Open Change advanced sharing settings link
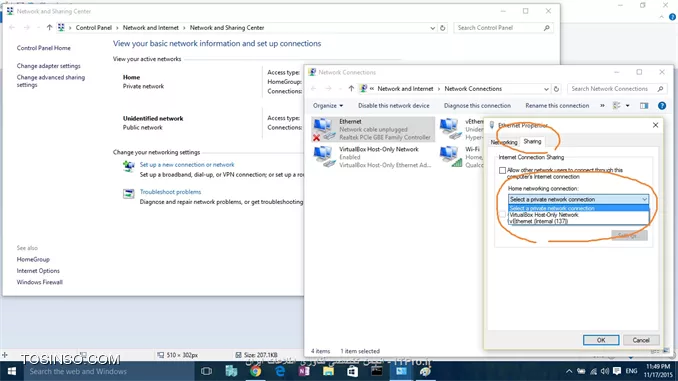 pyautogui.click(x=51, y=81)
